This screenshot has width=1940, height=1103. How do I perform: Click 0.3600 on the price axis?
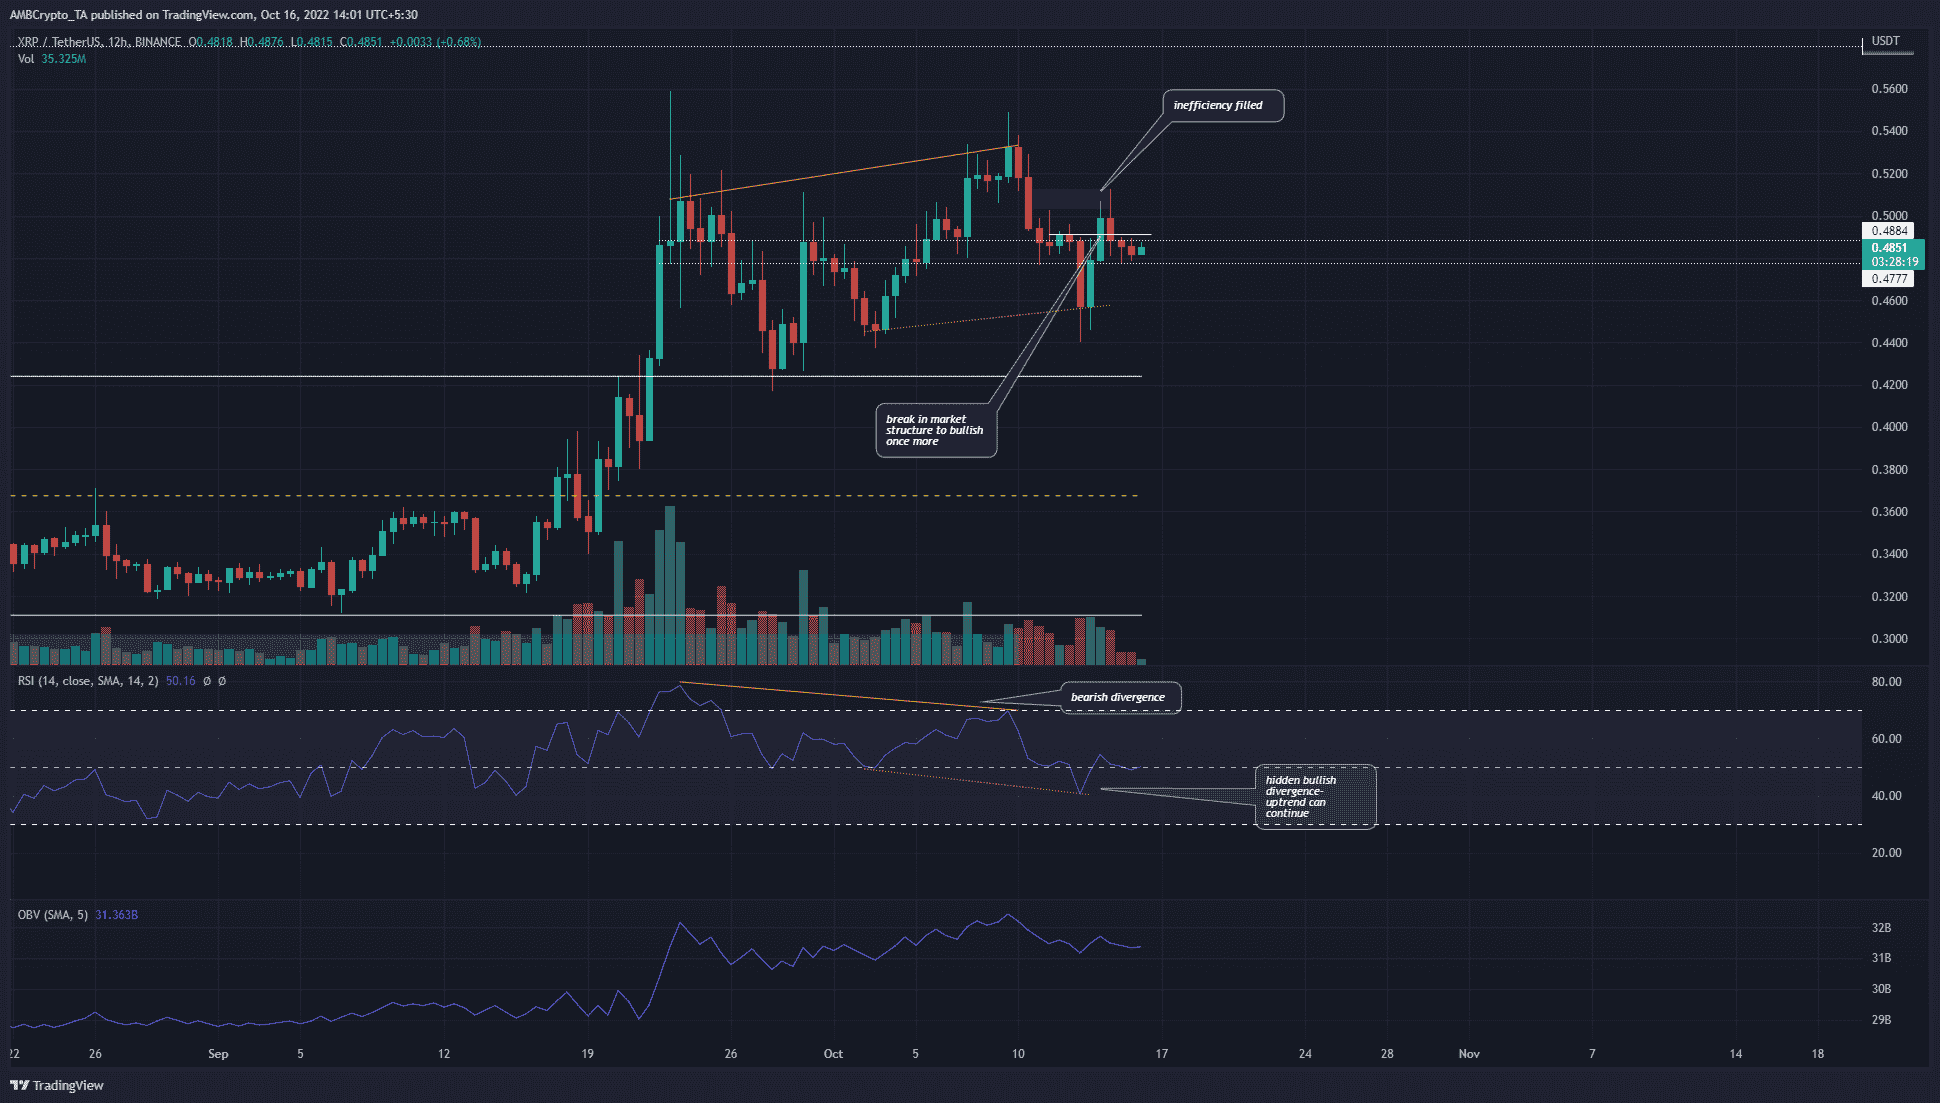(x=1889, y=512)
